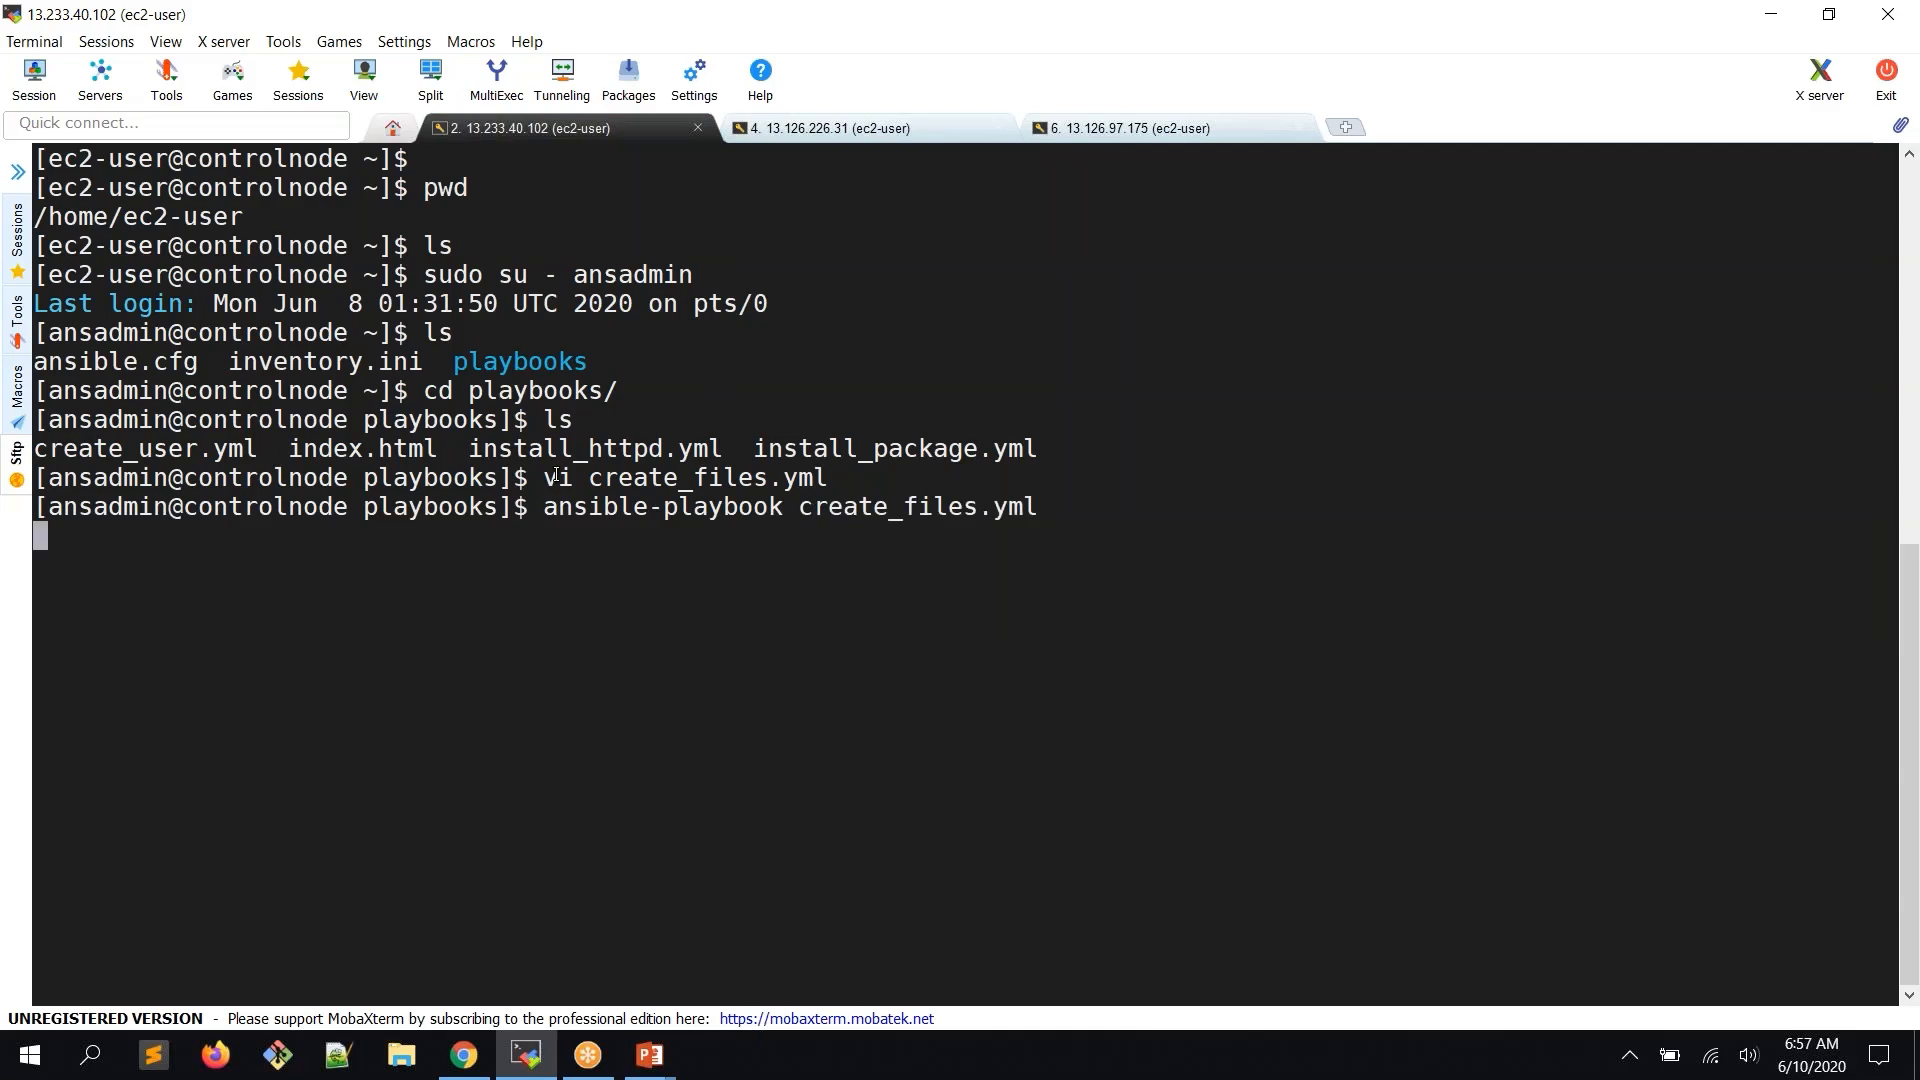
Task: Start the X server icon
Action: tap(1819, 80)
